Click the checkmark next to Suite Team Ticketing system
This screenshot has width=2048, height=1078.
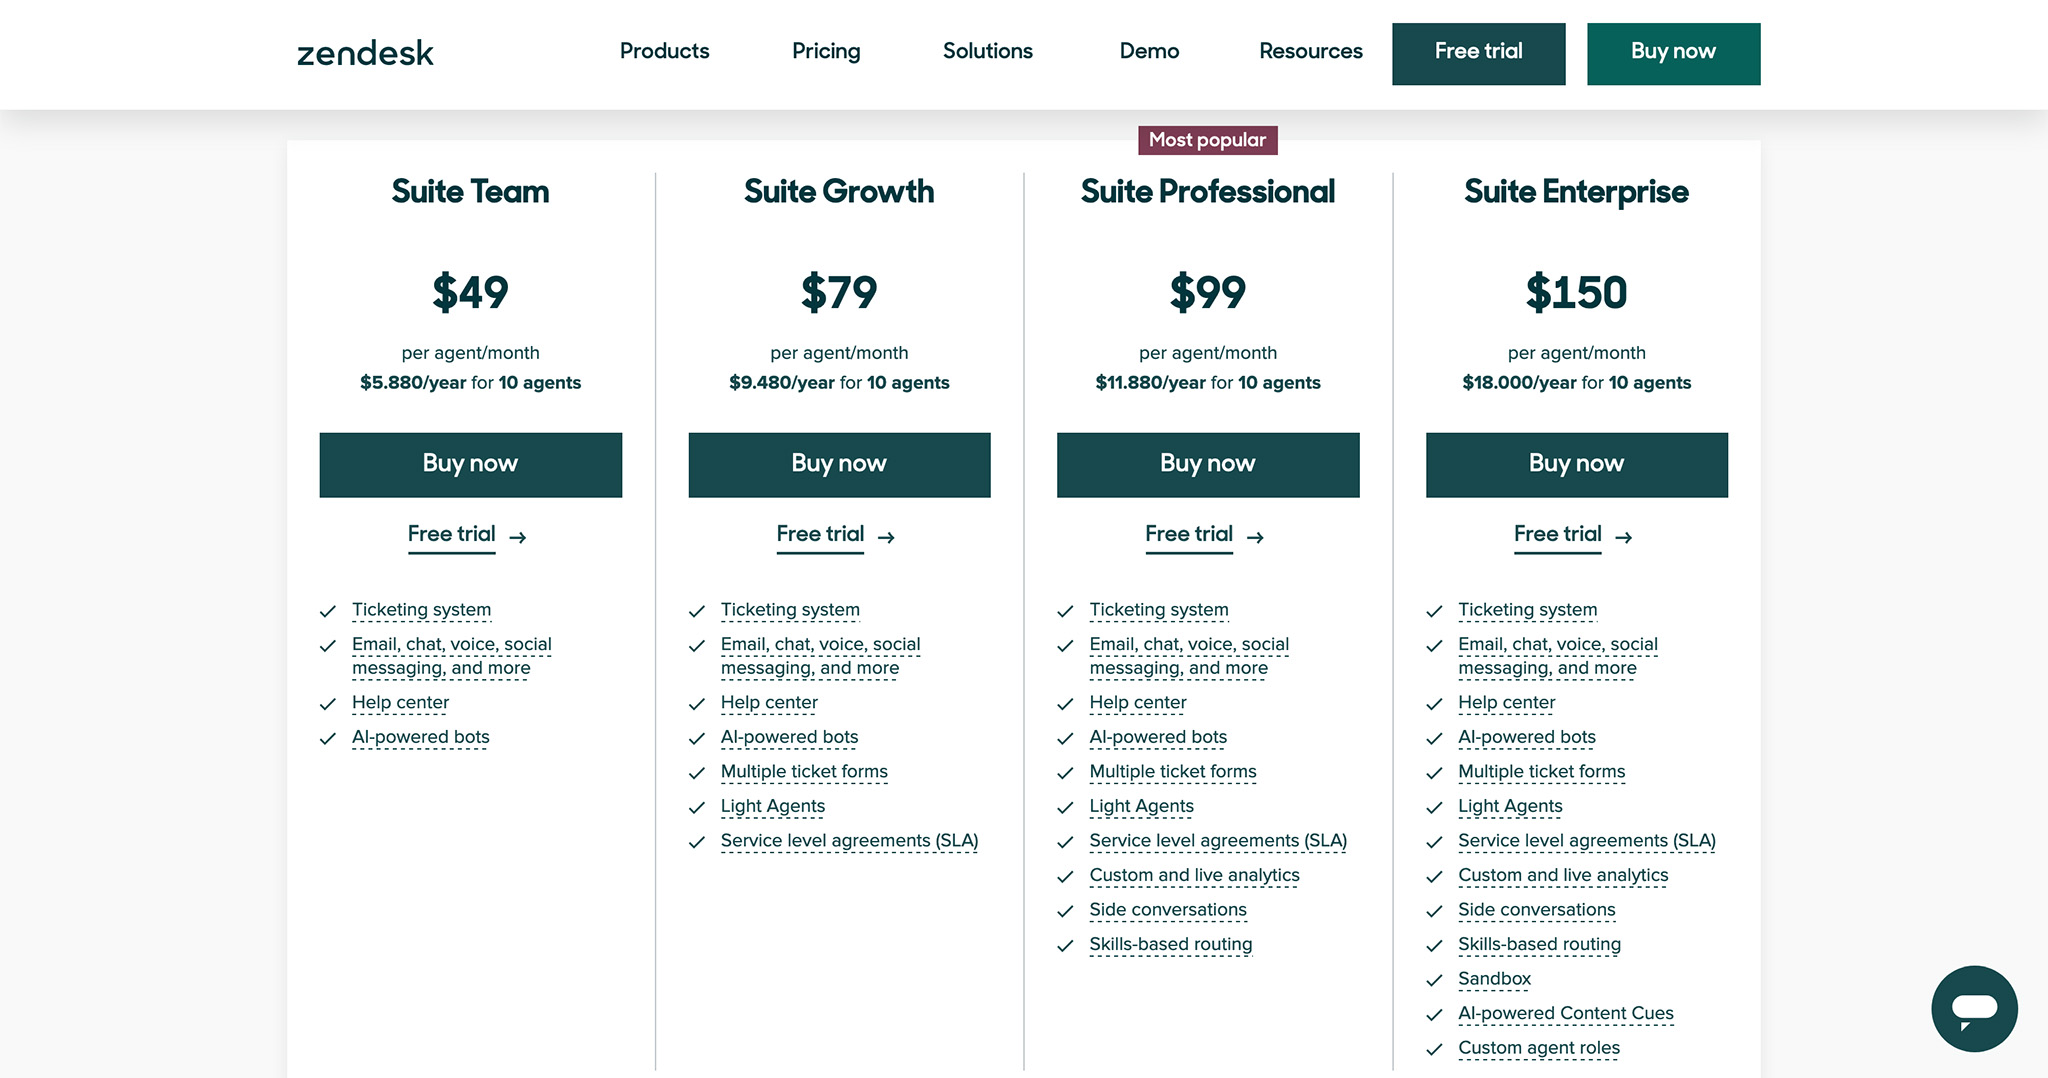328,610
